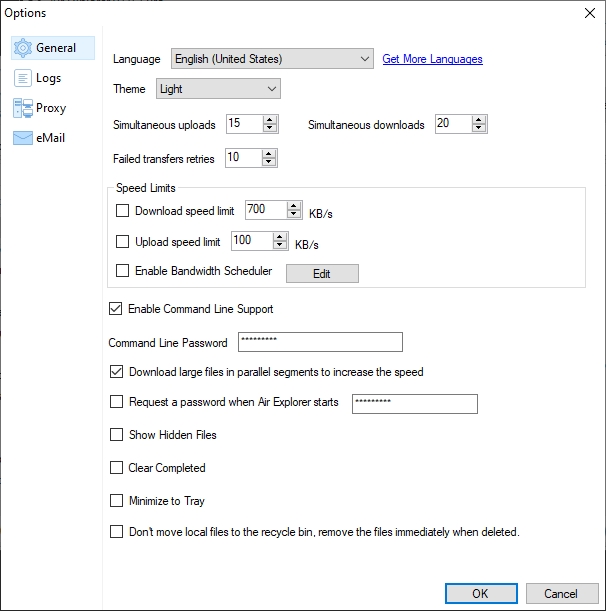Check Show Hidden Files option
The image size is (606, 611).
point(116,434)
